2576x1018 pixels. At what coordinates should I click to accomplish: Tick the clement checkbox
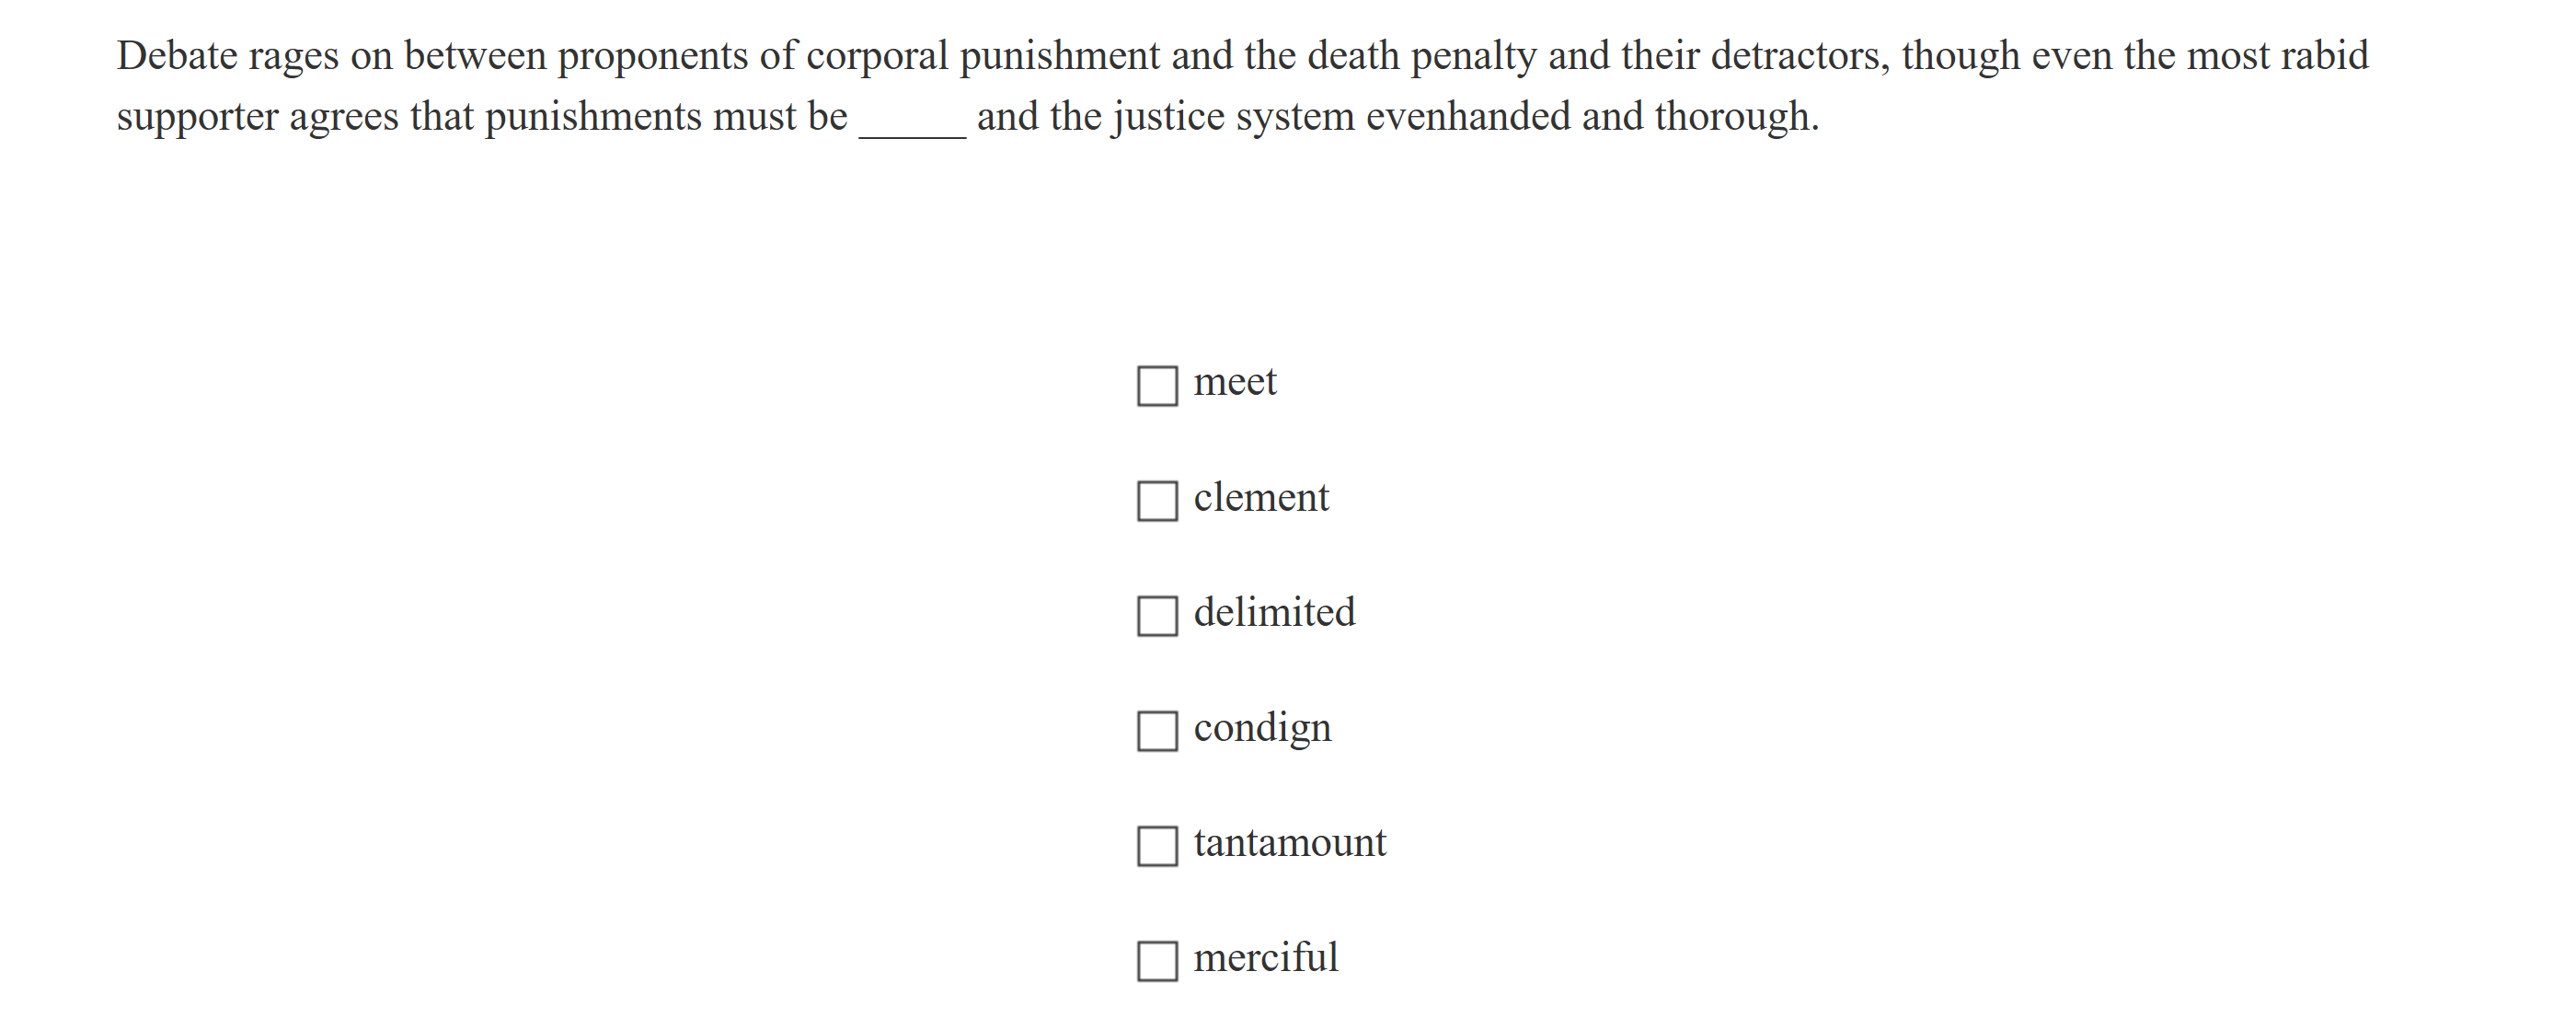(x=1157, y=501)
